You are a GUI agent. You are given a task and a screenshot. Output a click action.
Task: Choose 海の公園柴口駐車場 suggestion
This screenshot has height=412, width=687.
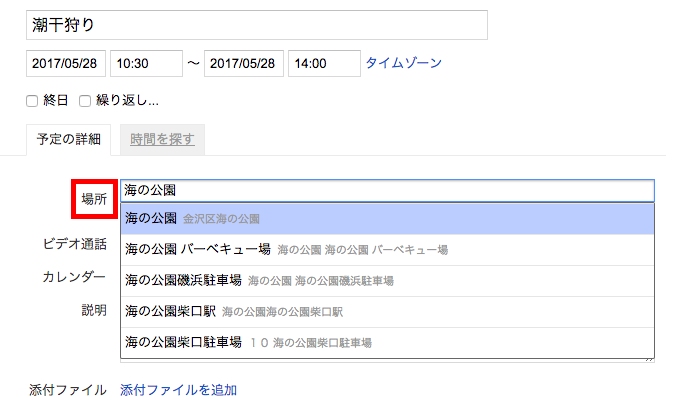[387, 342]
